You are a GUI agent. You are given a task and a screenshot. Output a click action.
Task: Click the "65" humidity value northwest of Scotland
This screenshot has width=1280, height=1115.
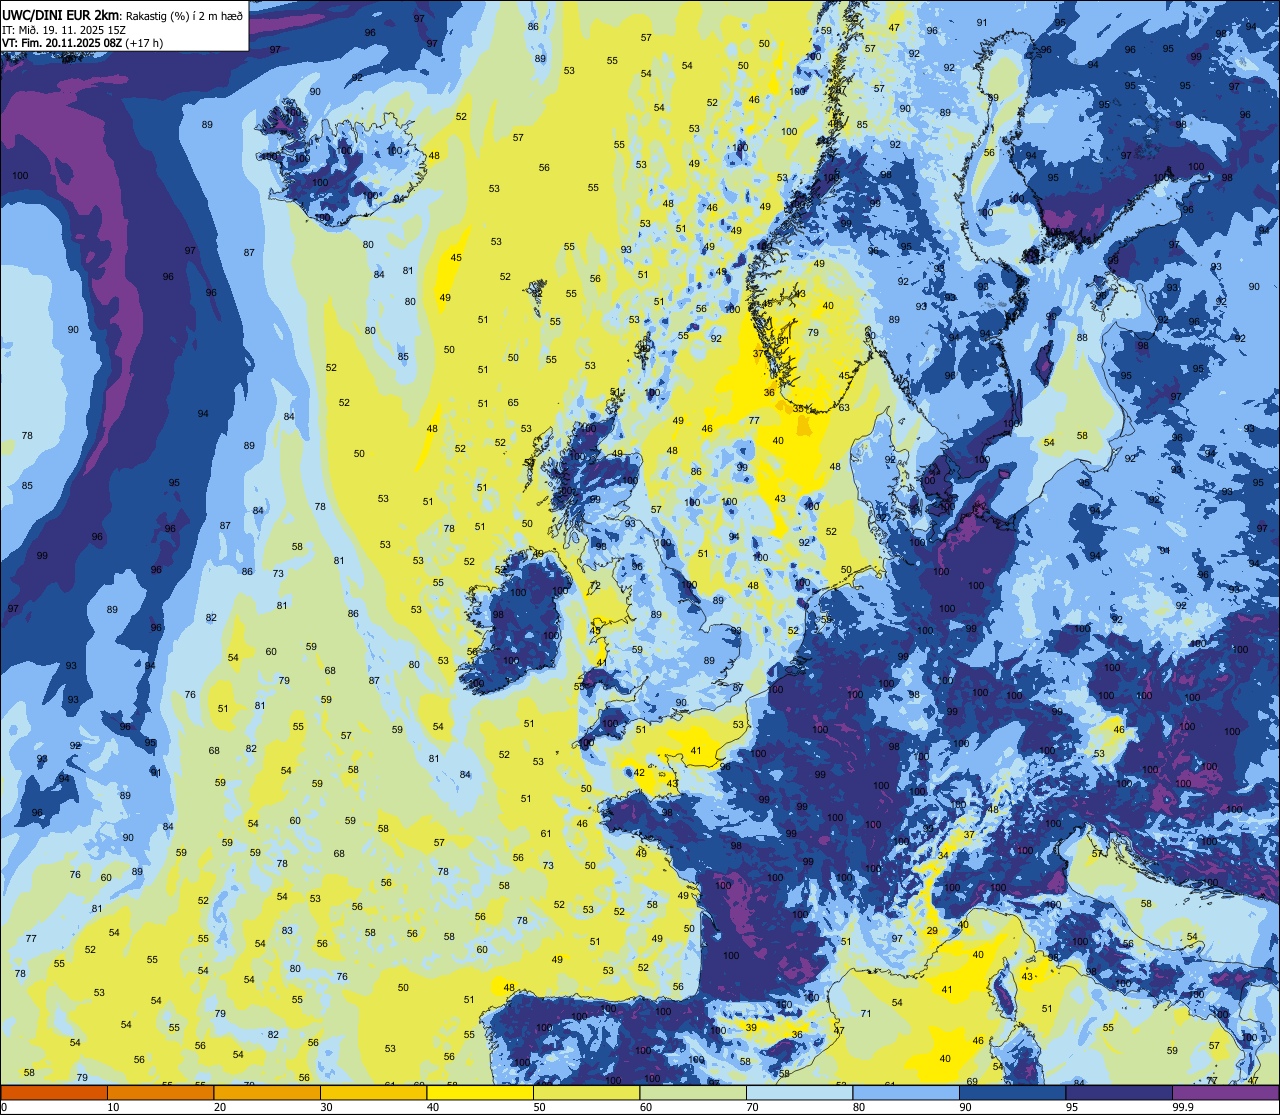(513, 402)
